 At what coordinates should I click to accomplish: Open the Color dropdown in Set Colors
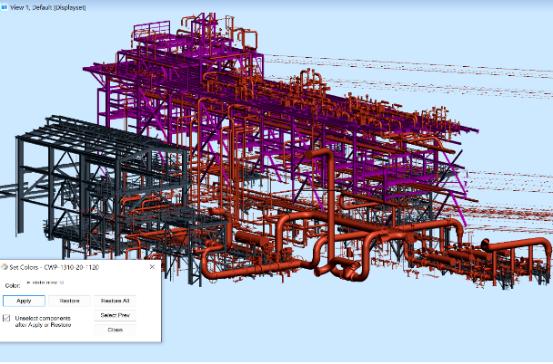click(x=46, y=283)
